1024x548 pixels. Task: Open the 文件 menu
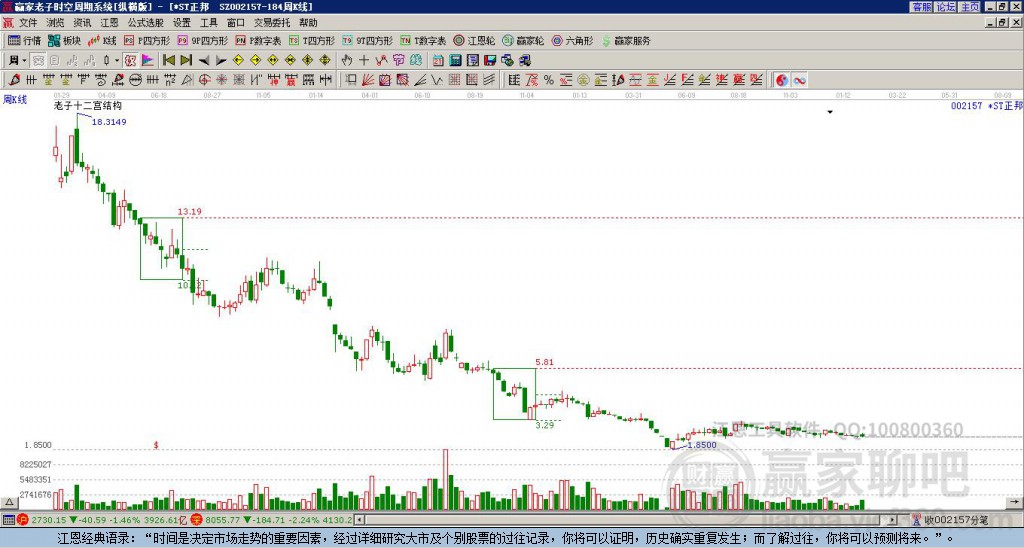[x=27, y=23]
